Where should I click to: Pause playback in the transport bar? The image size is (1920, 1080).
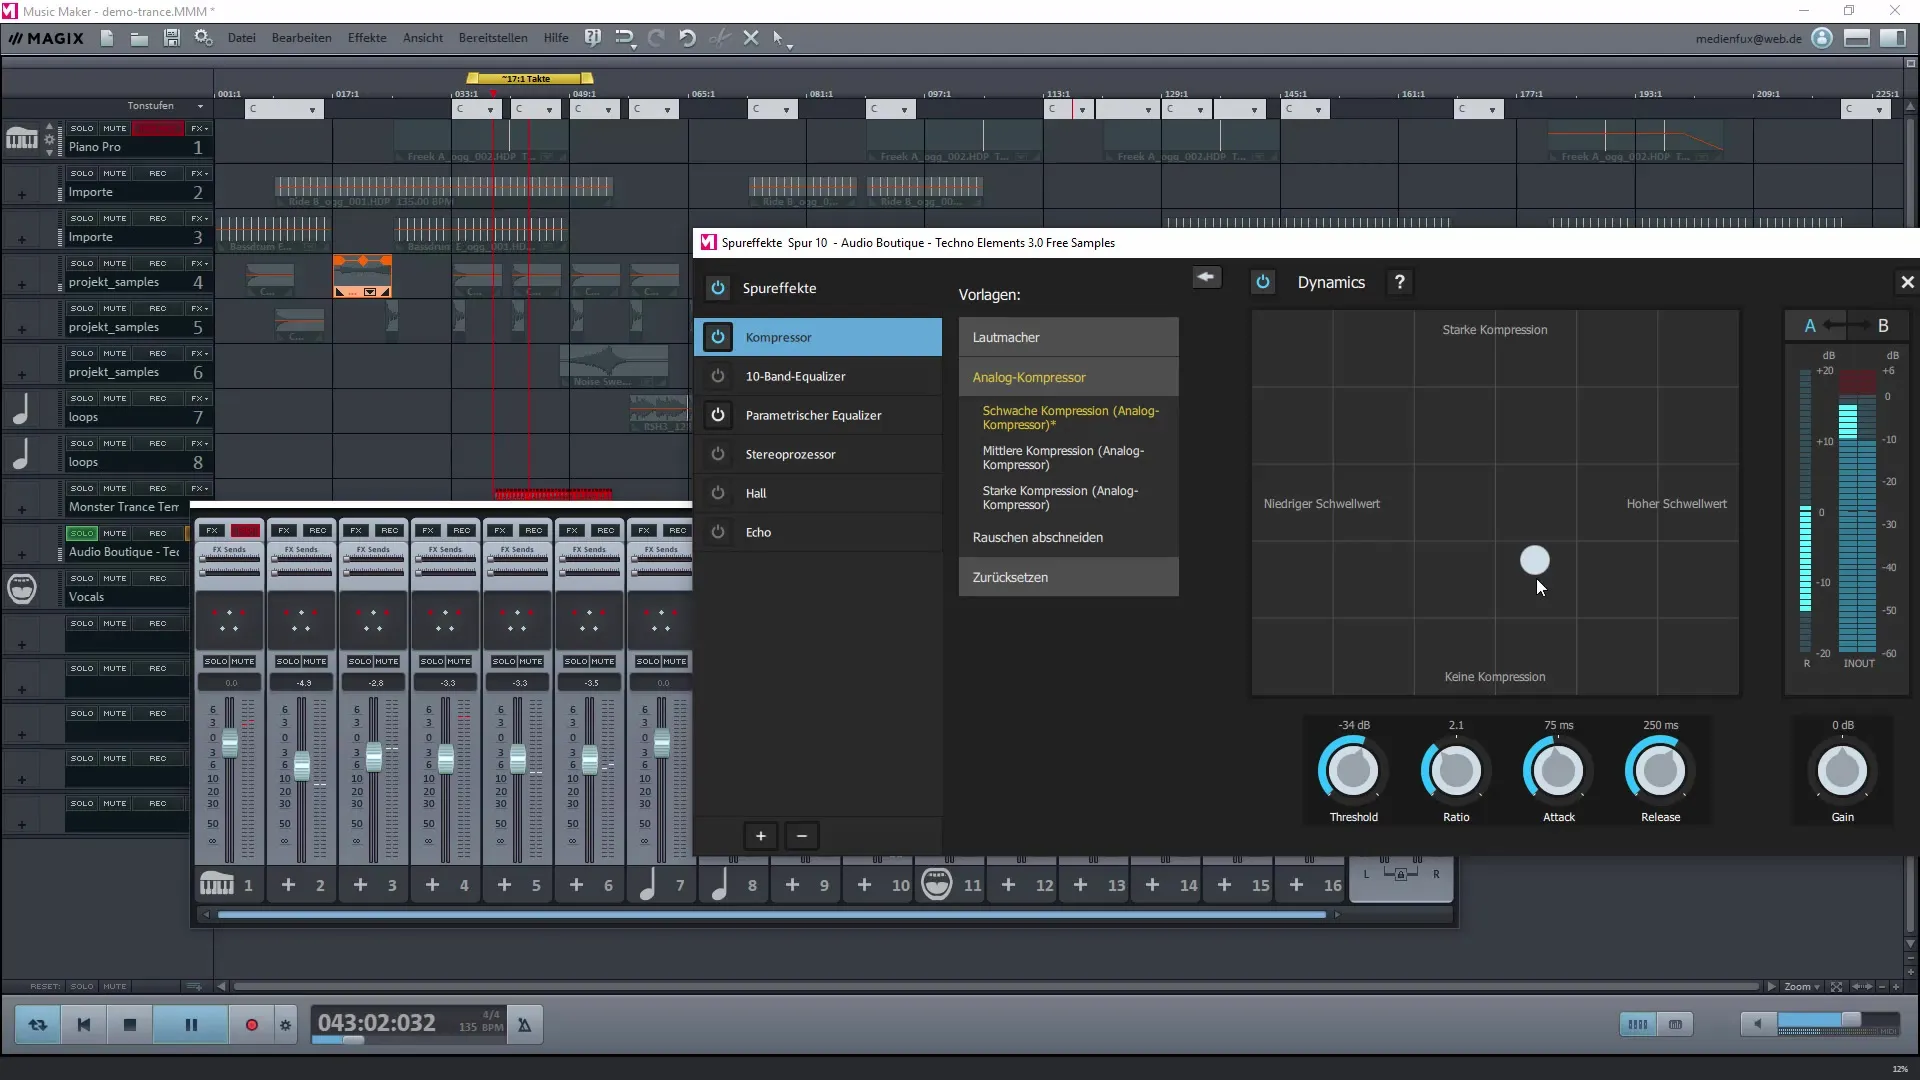[191, 1025]
